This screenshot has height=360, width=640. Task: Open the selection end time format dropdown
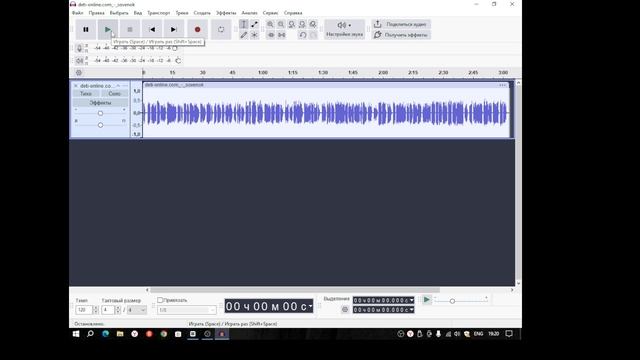pos(412,310)
